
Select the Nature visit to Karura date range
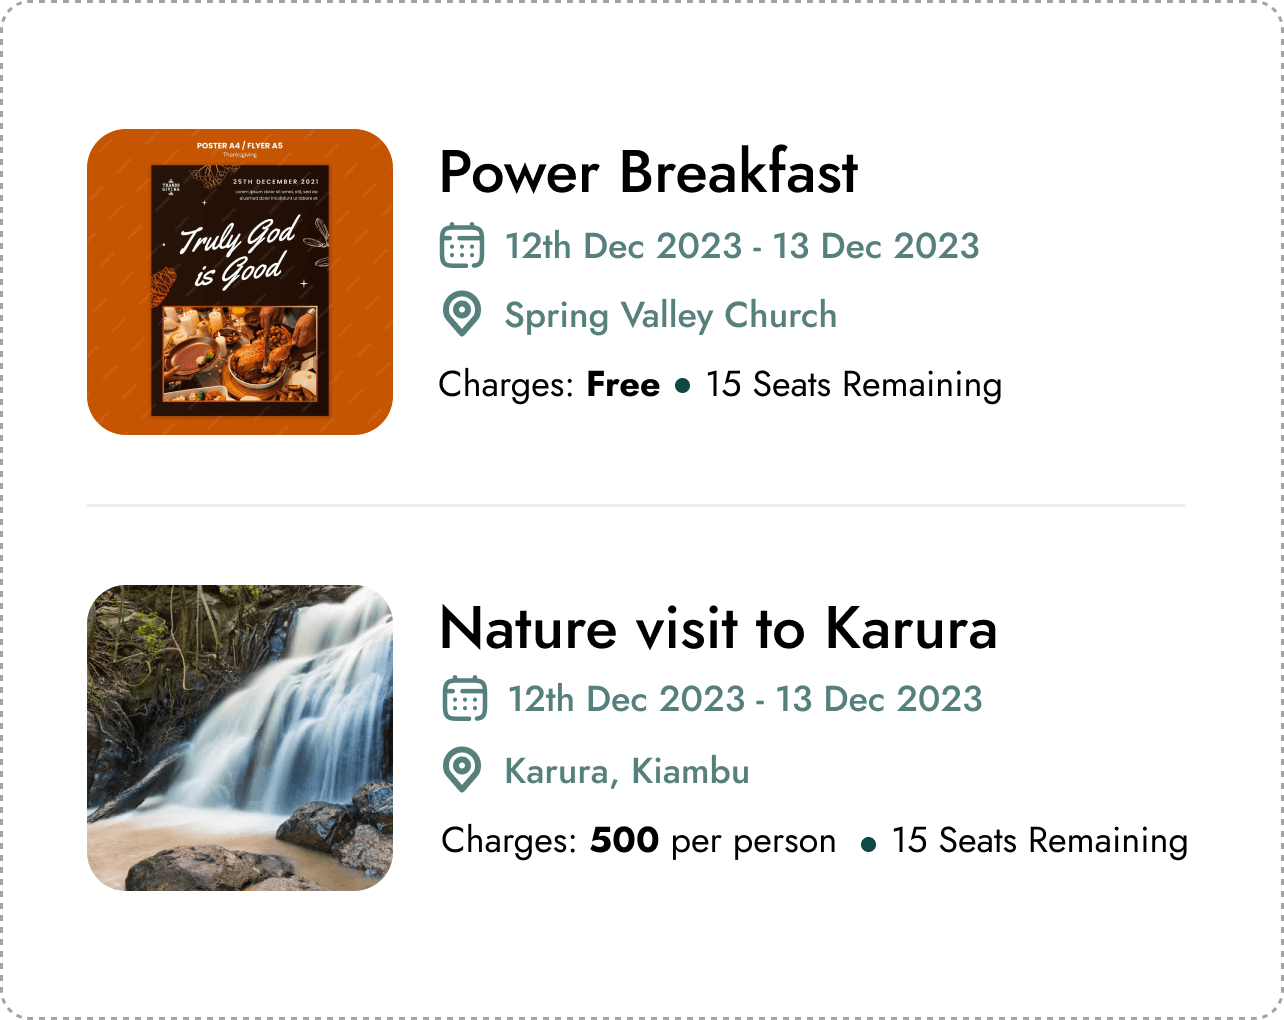pyautogui.click(x=745, y=699)
